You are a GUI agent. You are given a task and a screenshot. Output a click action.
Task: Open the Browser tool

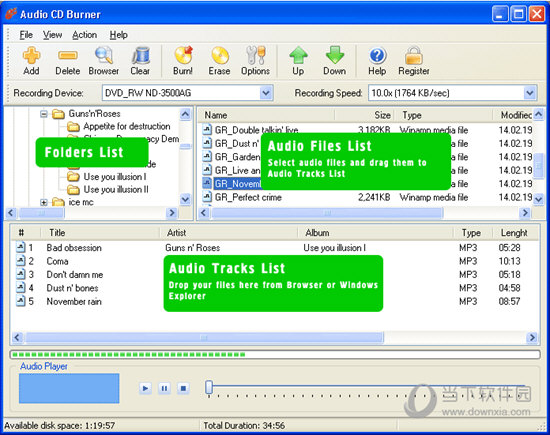[x=104, y=55]
